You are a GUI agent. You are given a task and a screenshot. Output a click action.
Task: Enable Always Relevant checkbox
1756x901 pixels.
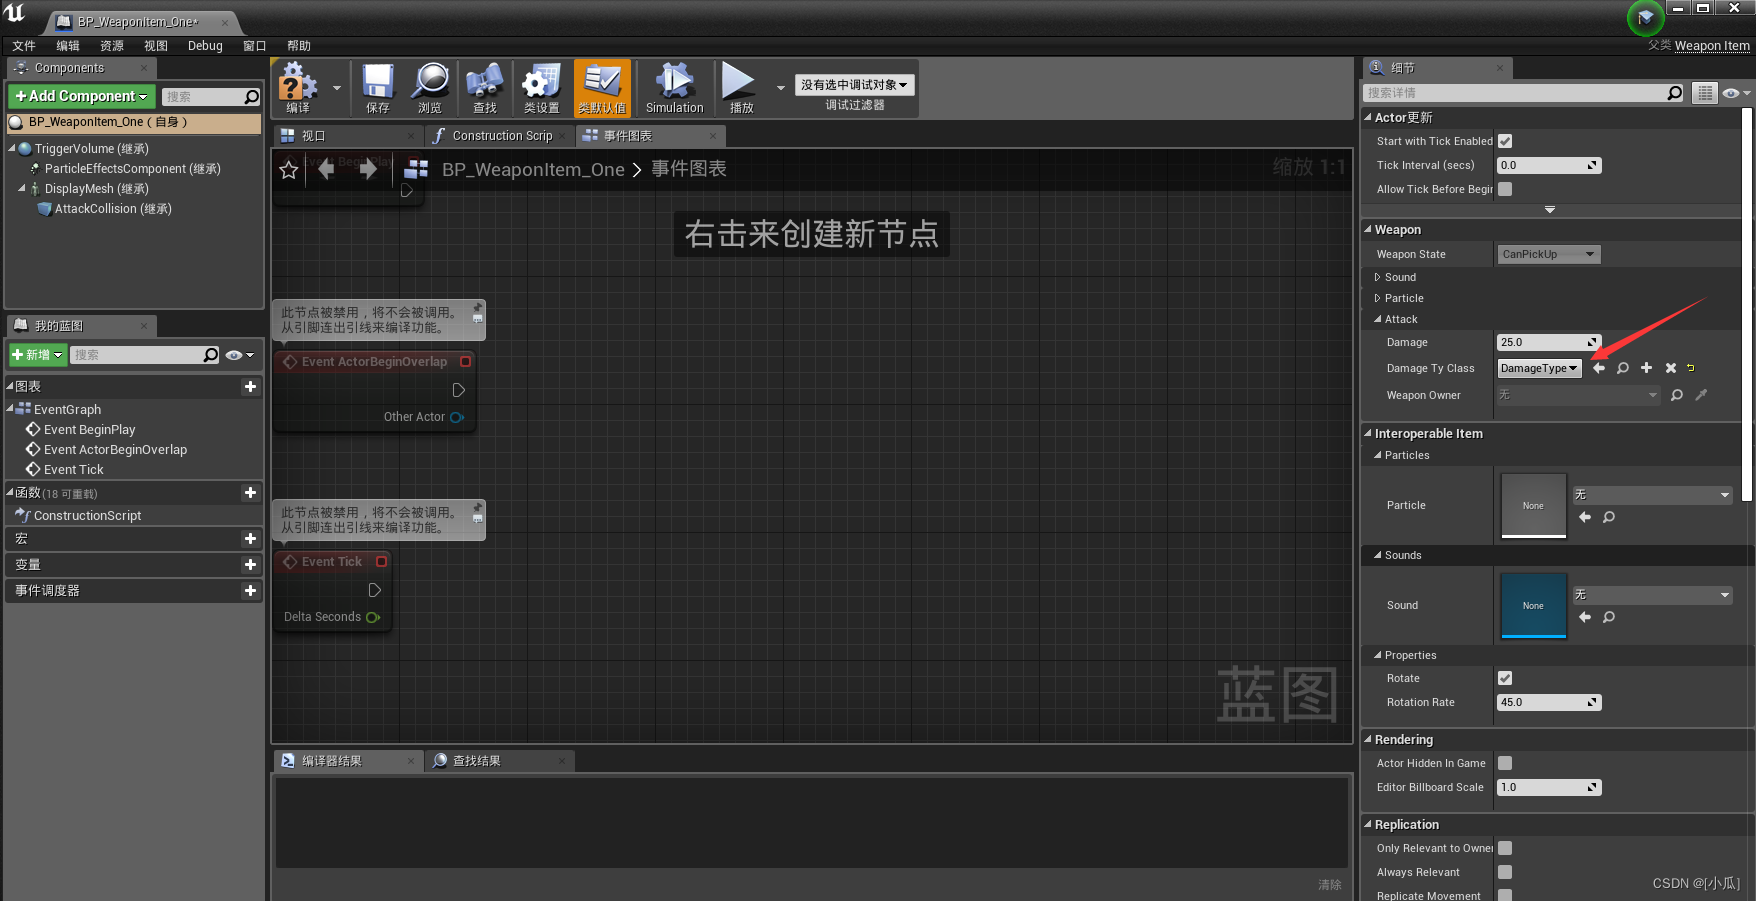pyautogui.click(x=1505, y=872)
